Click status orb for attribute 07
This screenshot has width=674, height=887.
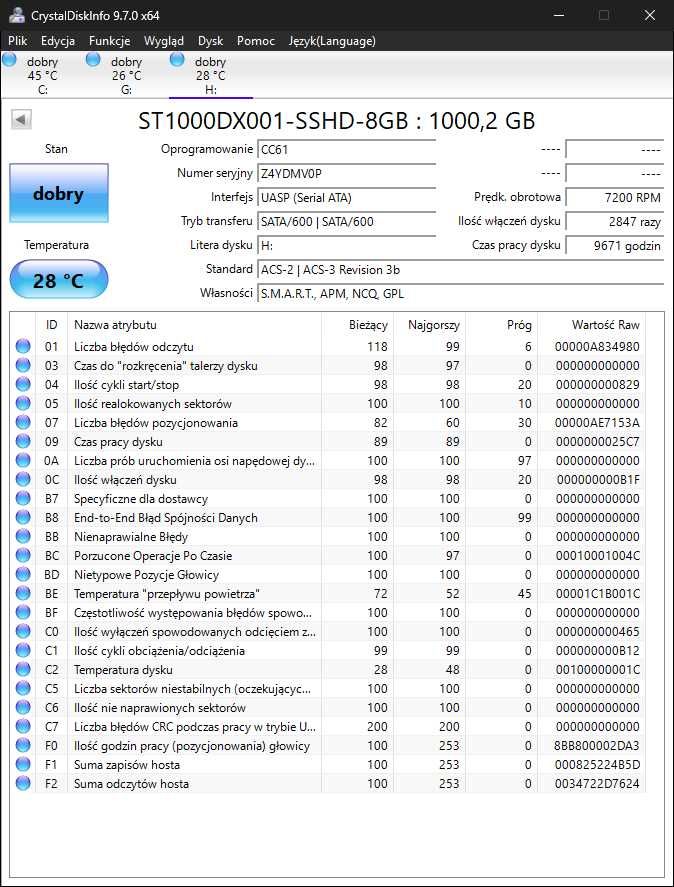click(x=23, y=423)
